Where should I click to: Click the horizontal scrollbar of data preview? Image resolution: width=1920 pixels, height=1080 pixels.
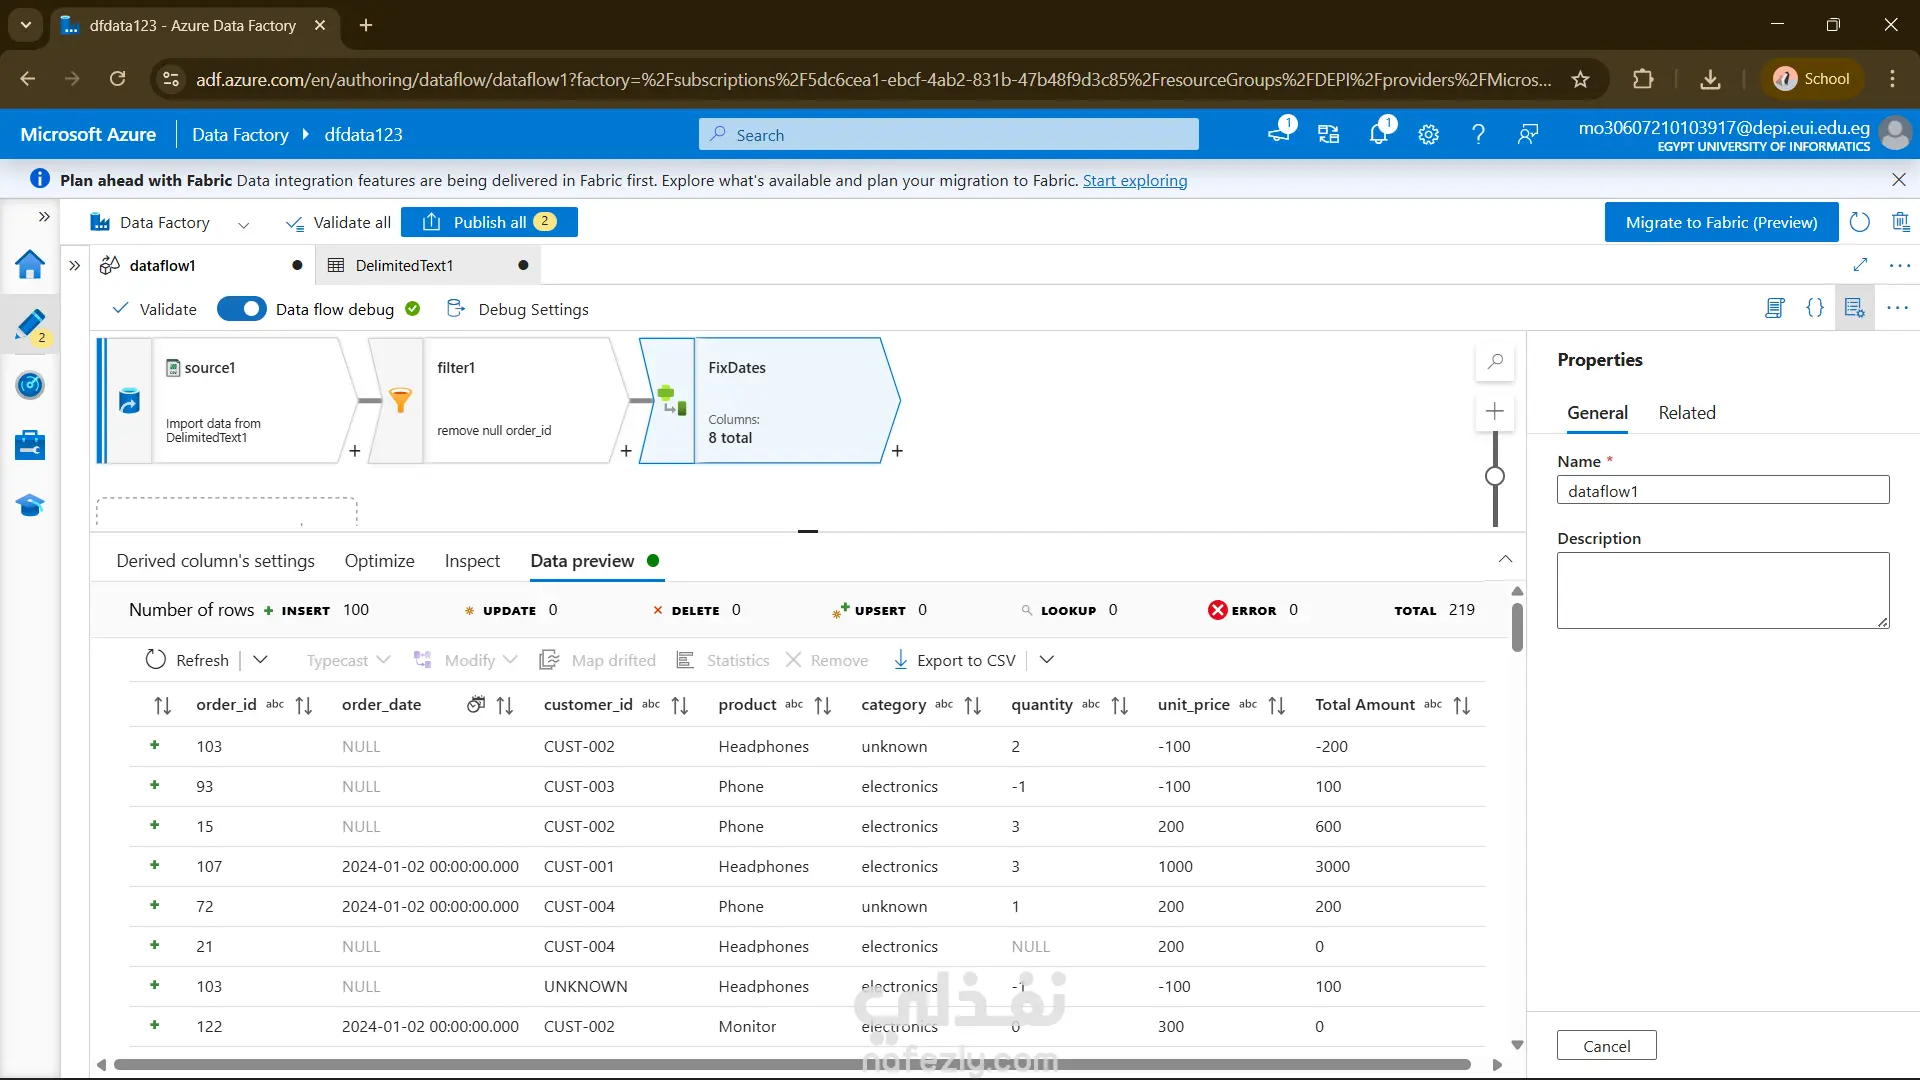click(x=792, y=1065)
